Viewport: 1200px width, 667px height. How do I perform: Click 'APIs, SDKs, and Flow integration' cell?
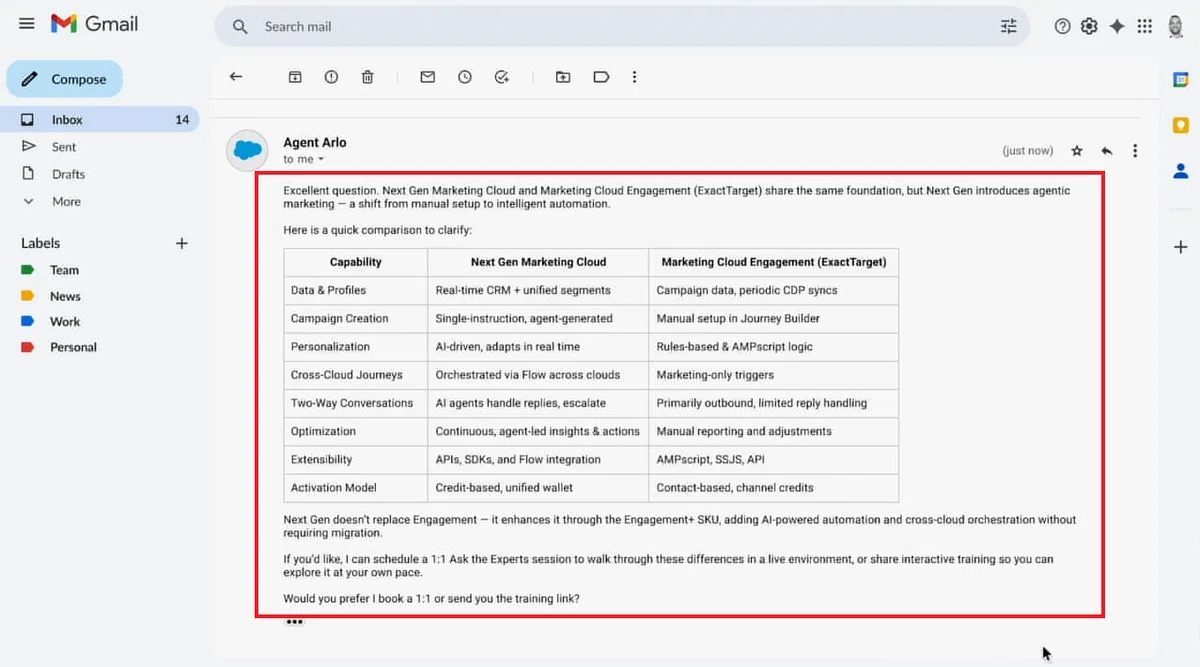point(538,460)
